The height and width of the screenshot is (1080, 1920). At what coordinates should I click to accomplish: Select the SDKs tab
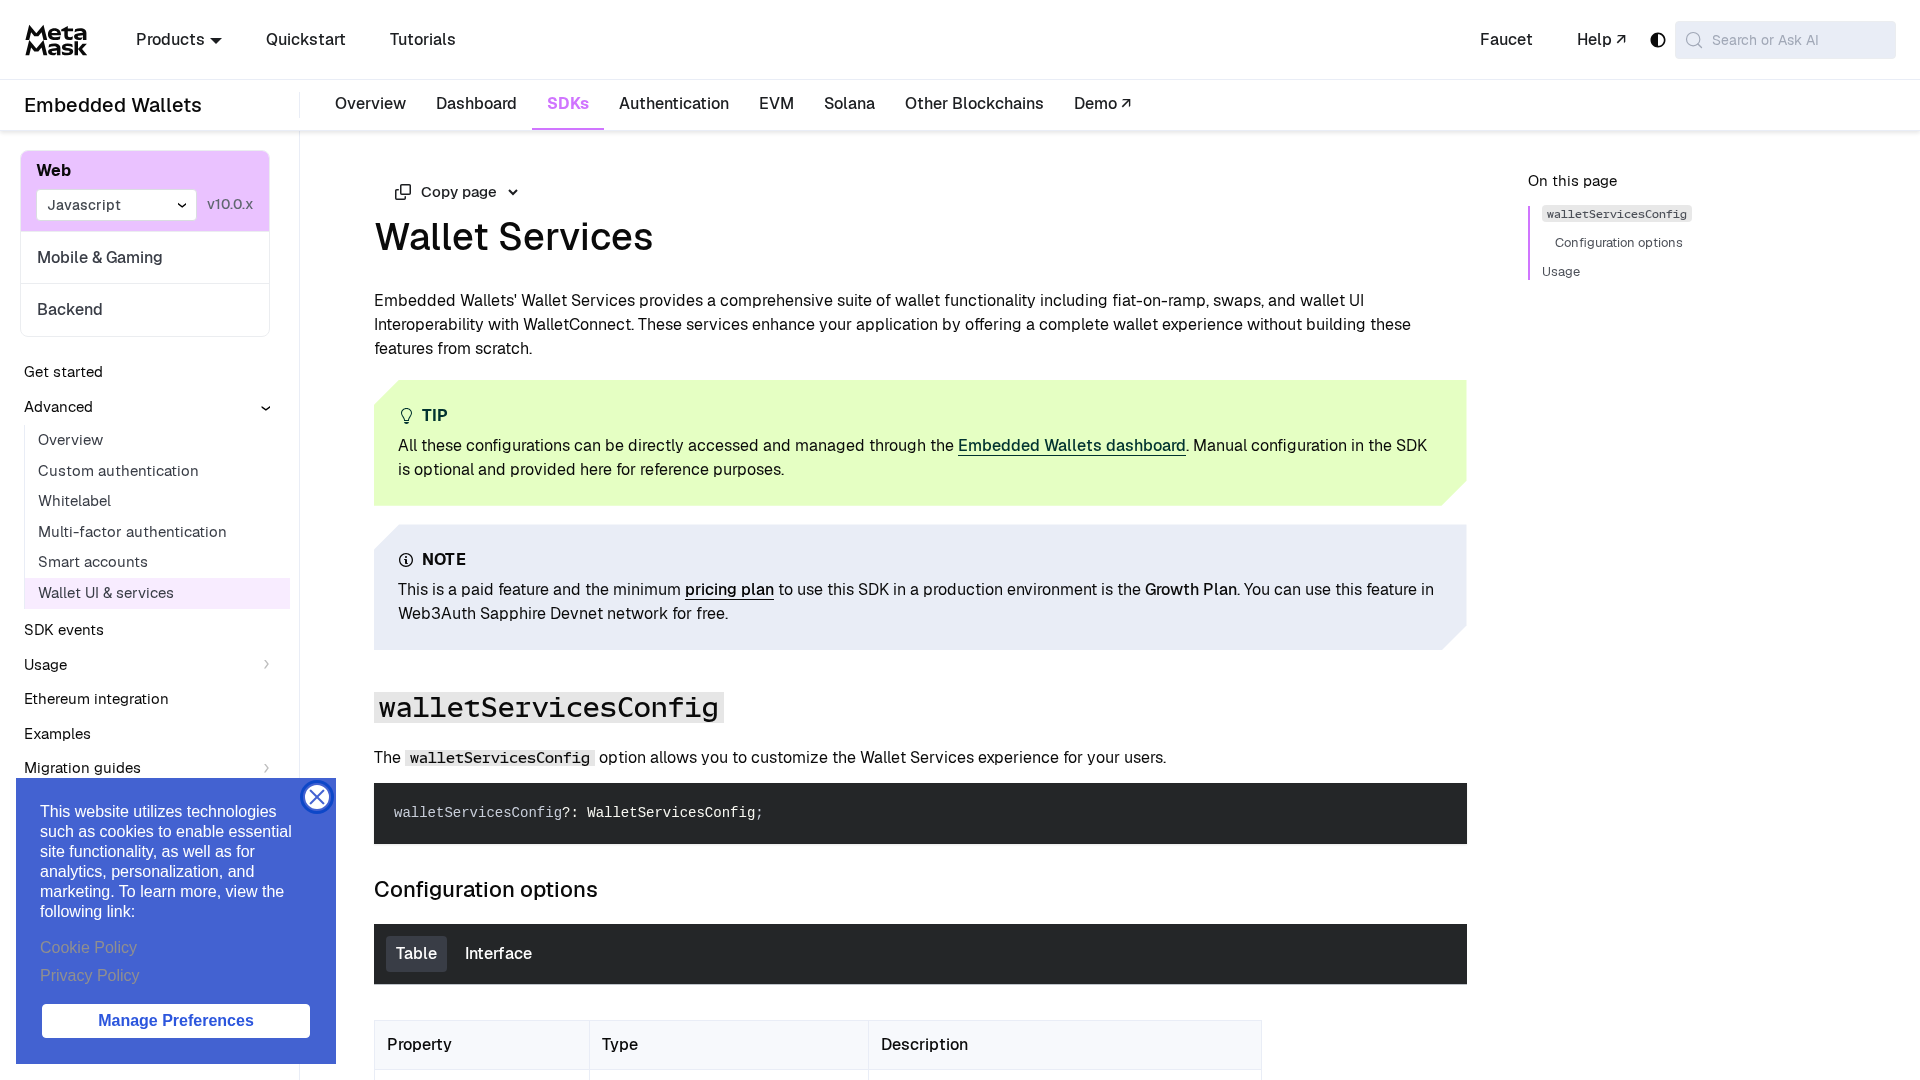[x=568, y=104]
